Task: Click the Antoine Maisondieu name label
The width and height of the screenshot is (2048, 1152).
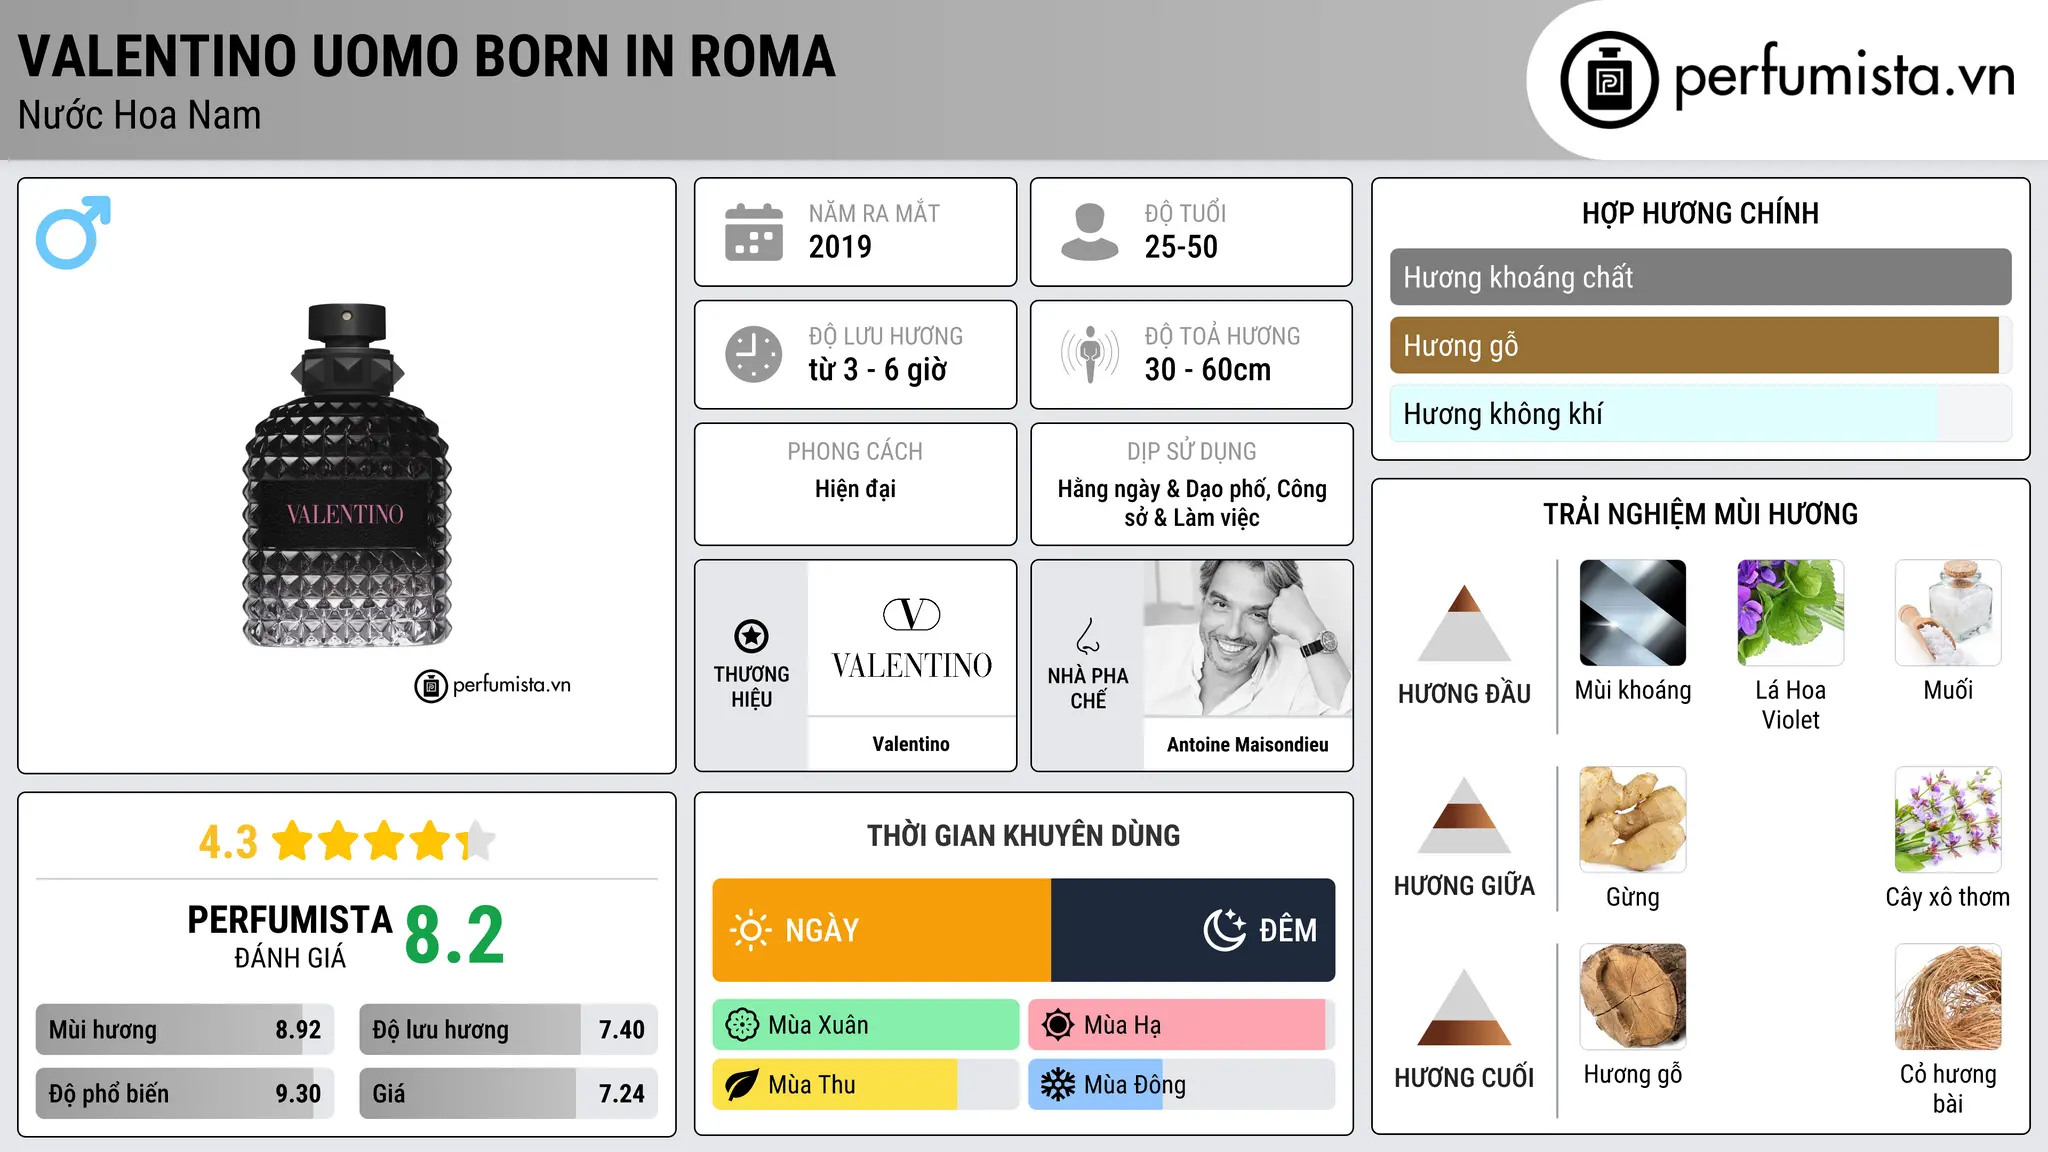Action: point(1248,745)
